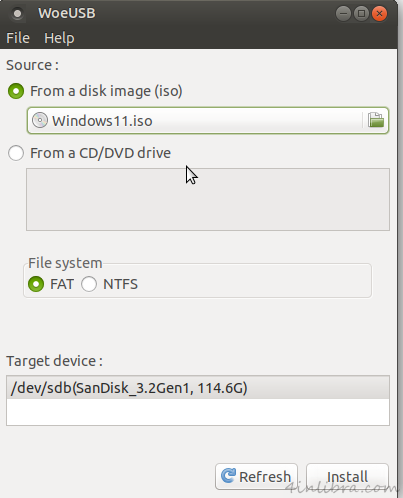The height and width of the screenshot is (498, 403).
Task: Click the Refresh arrow icon
Action: pos(228,476)
